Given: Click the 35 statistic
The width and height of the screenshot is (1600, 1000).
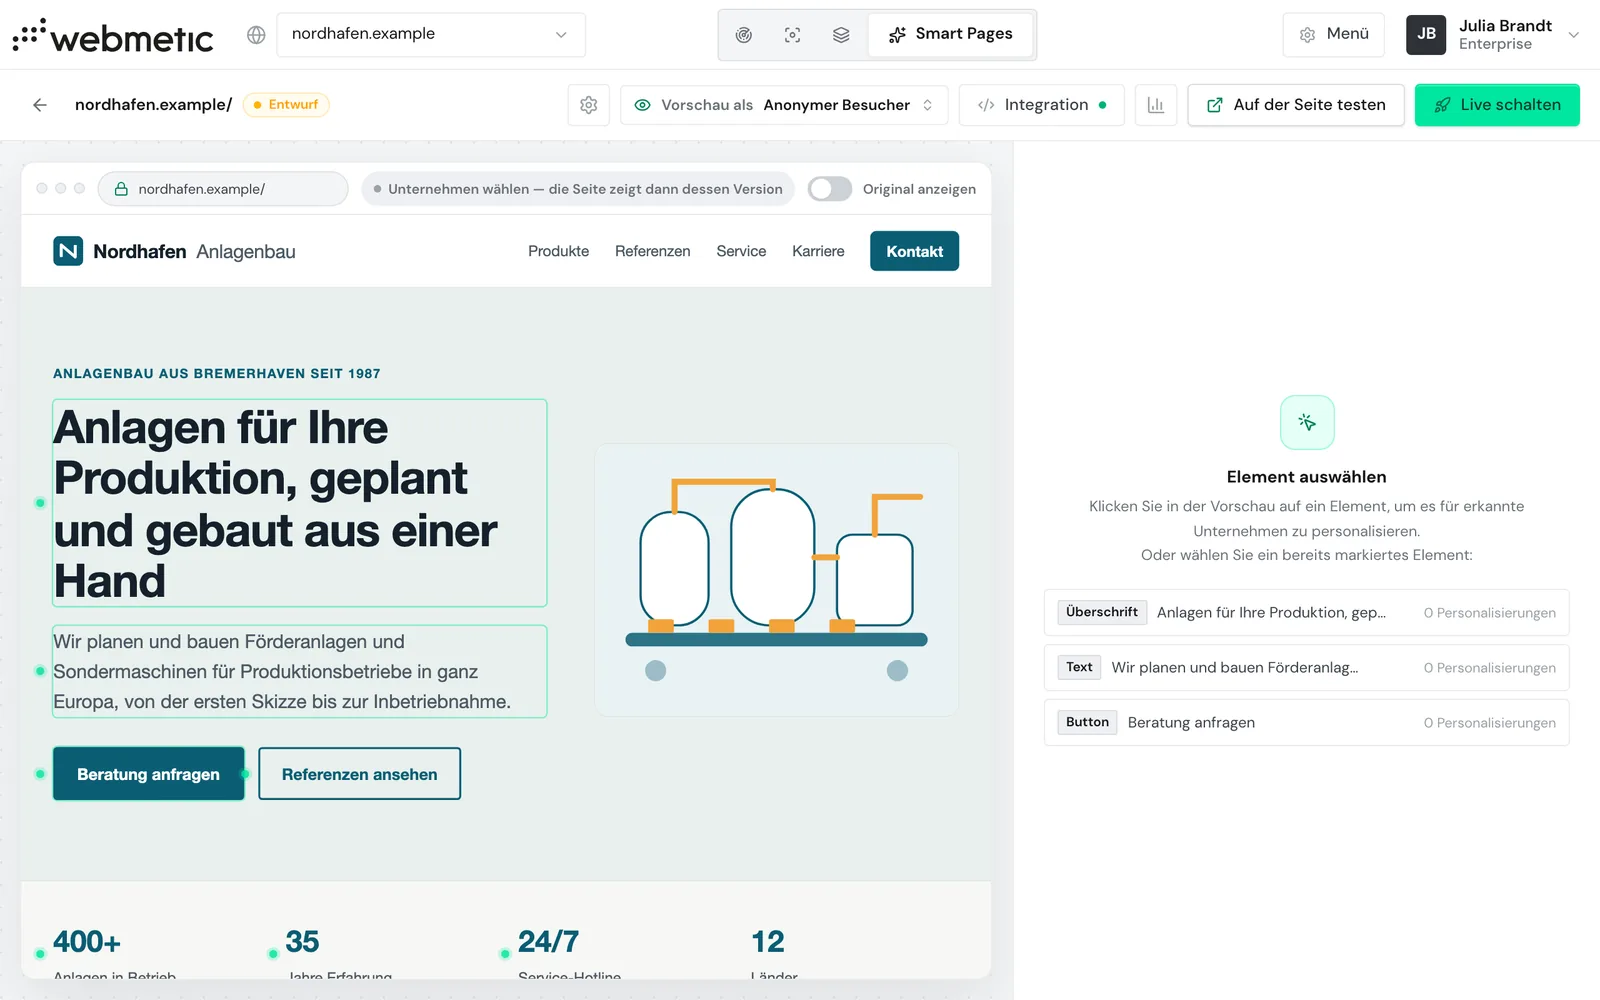Looking at the screenshot, I should 302,942.
